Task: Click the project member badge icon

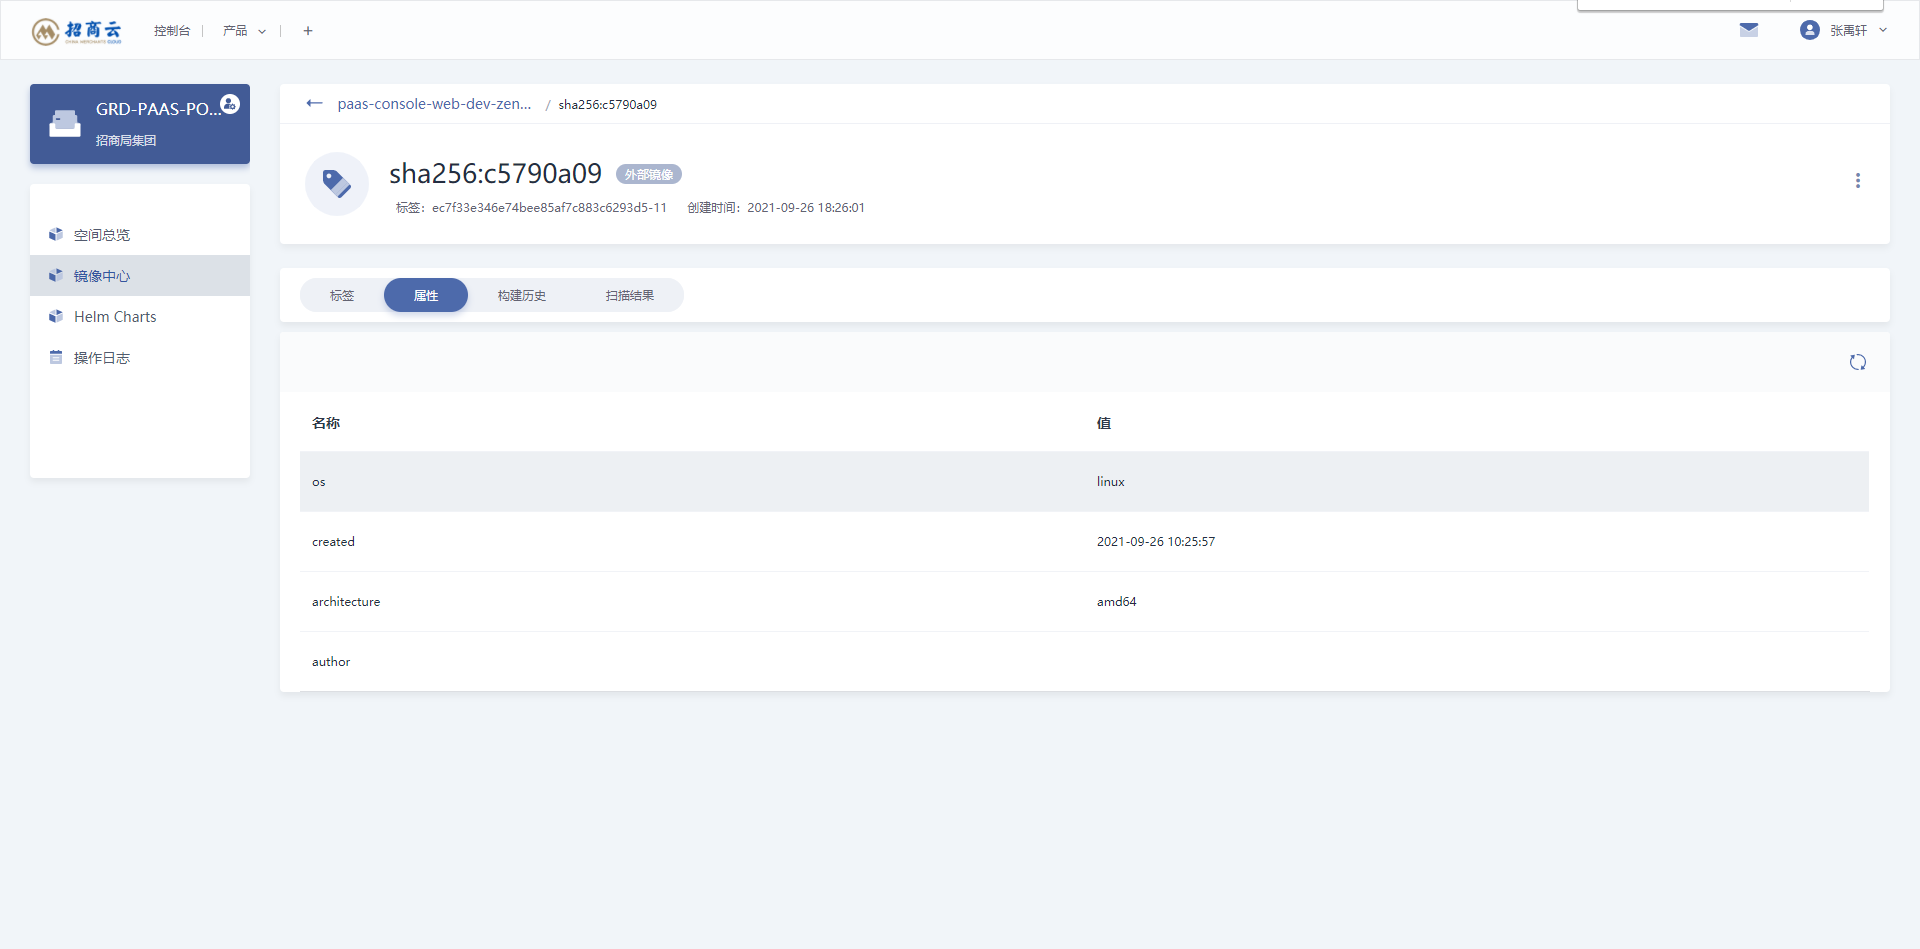Action: pyautogui.click(x=230, y=104)
